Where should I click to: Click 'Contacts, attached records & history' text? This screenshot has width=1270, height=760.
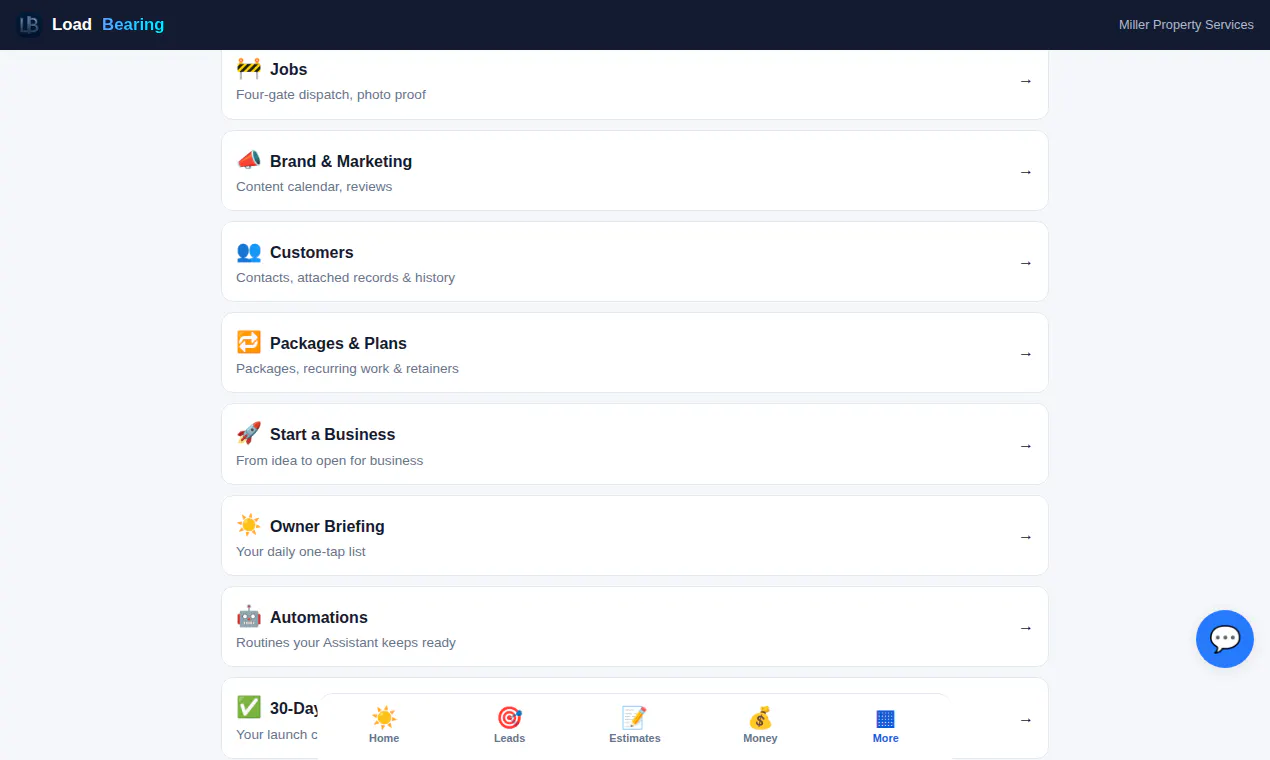pyautogui.click(x=345, y=278)
